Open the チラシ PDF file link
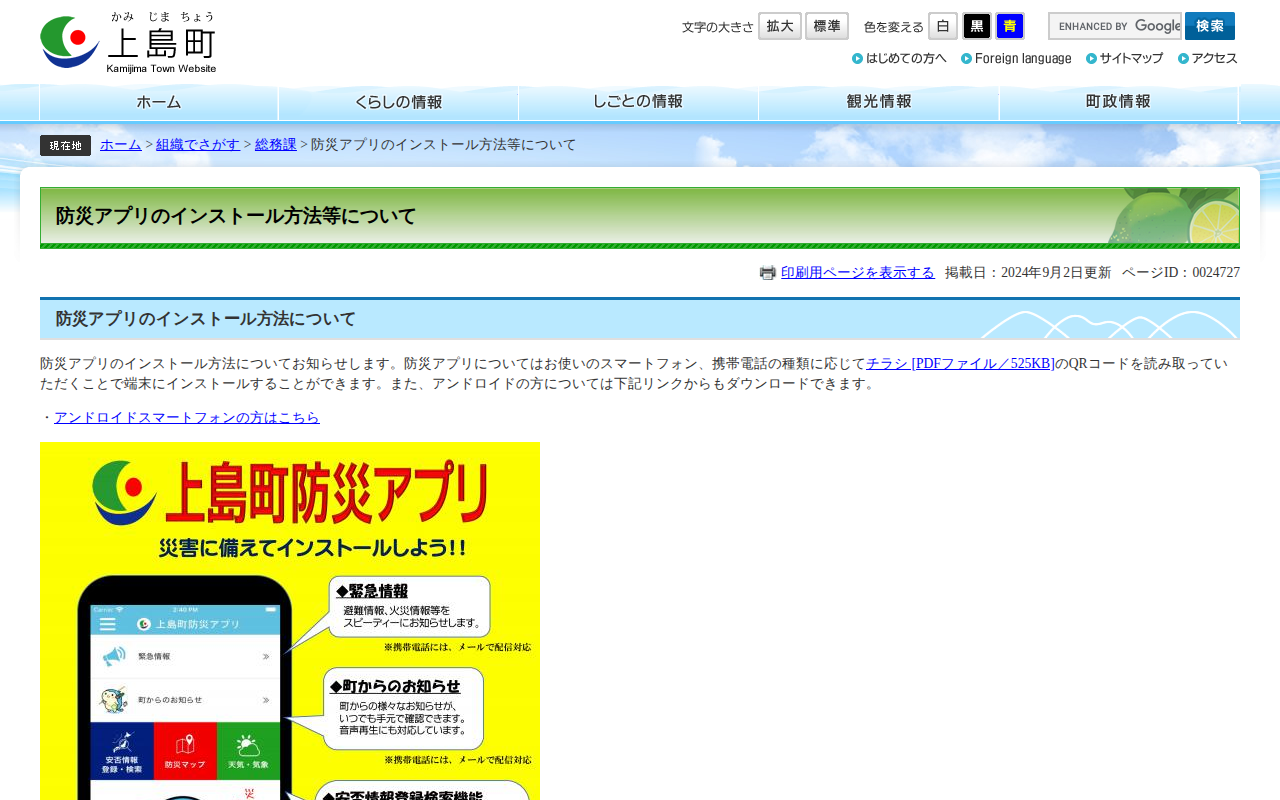Image resolution: width=1280 pixels, height=800 pixels. click(x=960, y=364)
